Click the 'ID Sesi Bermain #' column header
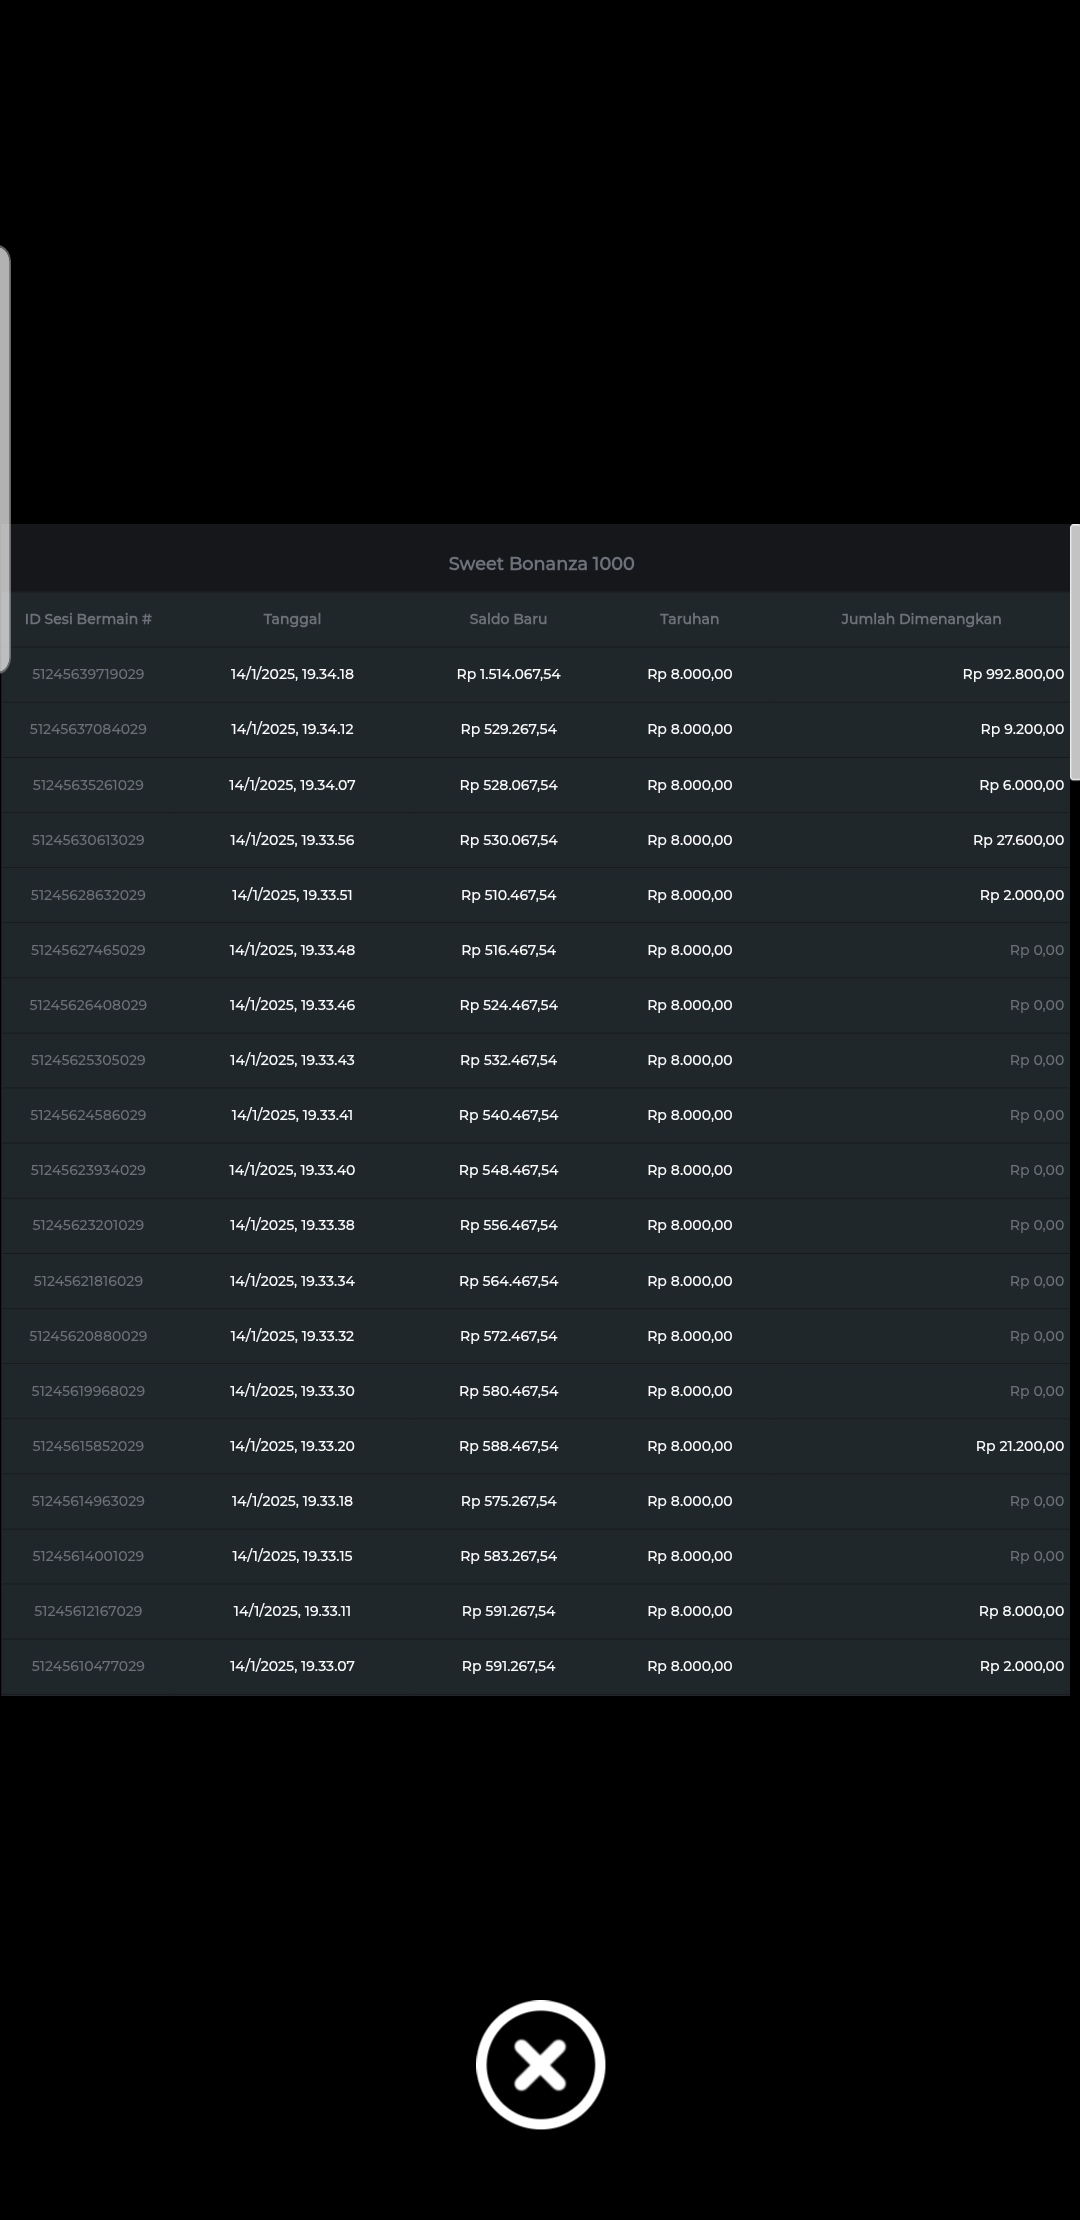The height and width of the screenshot is (2220, 1080). point(88,619)
